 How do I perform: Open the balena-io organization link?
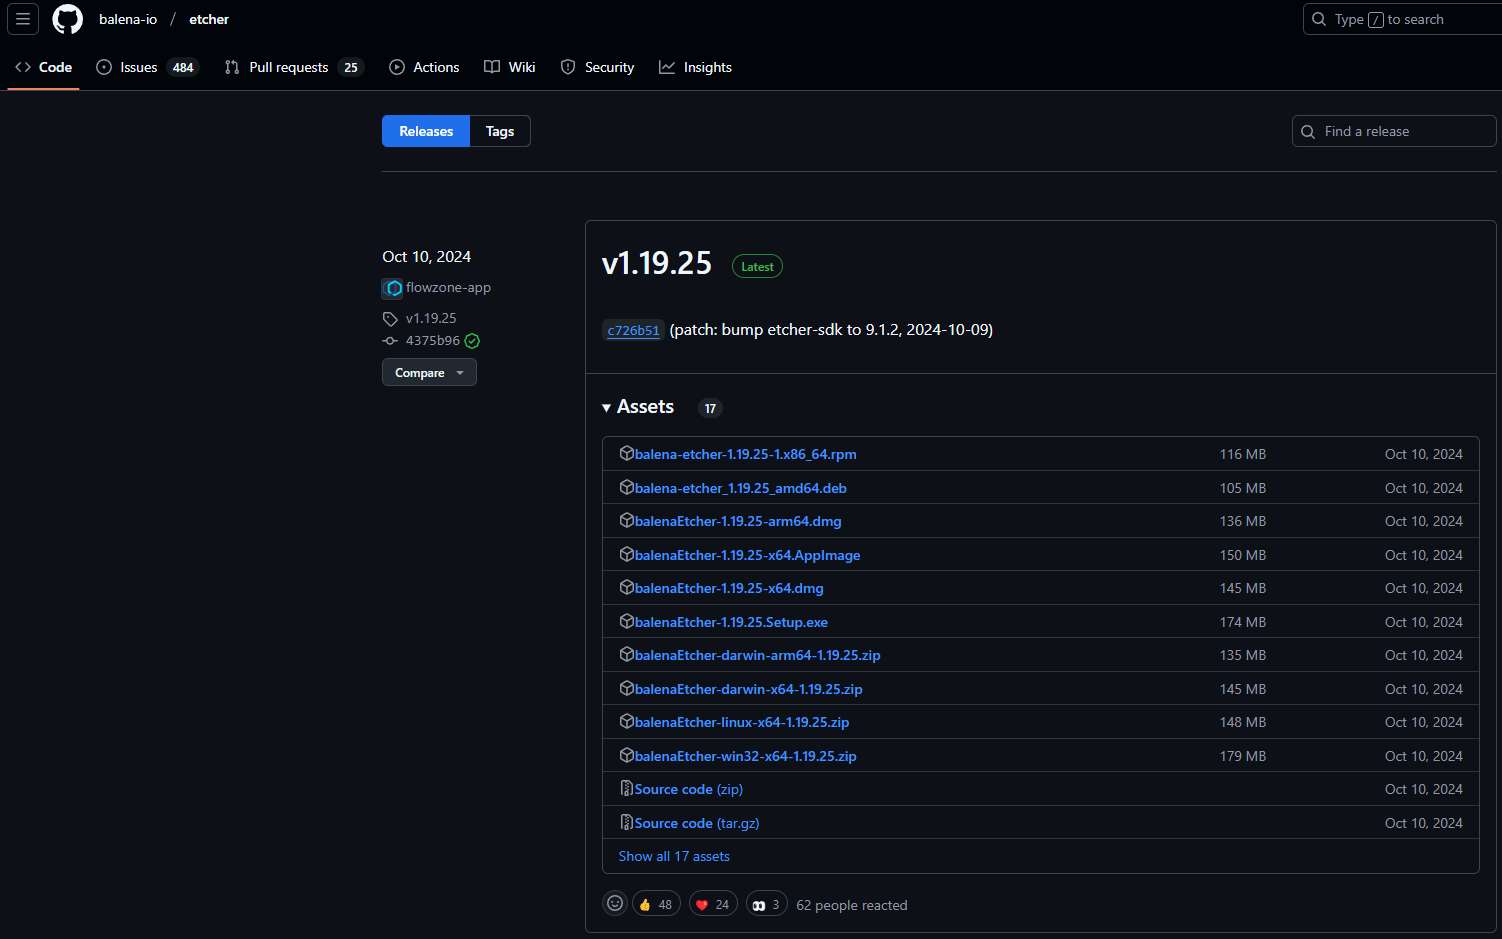[128, 19]
